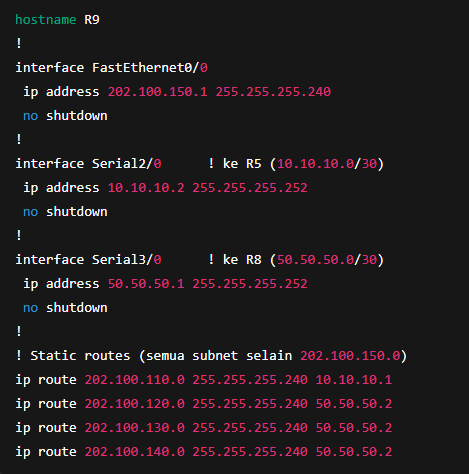Image resolution: width=469 pixels, height=474 pixels.
Task: Select the IP address '202.100.150.1'
Action: (157, 92)
